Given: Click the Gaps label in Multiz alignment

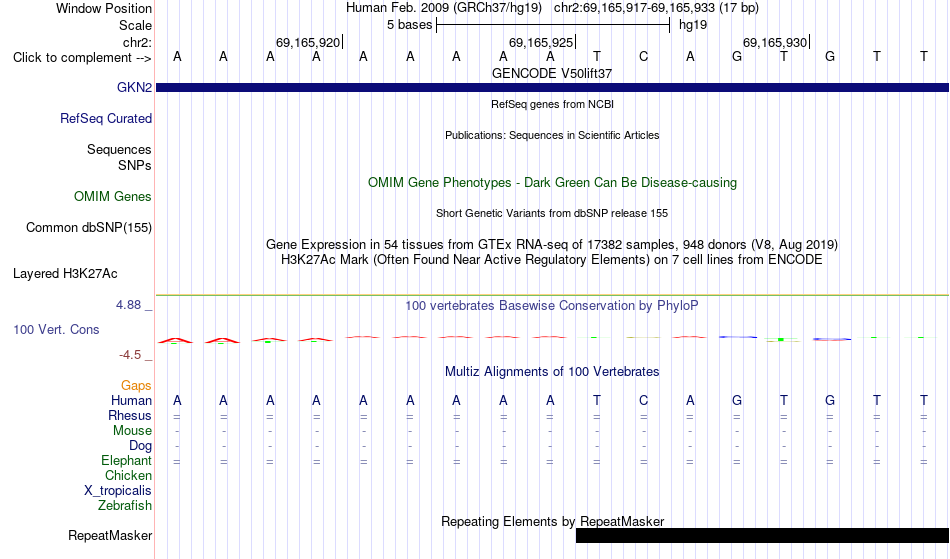Looking at the screenshot, I should pos(136,385).
